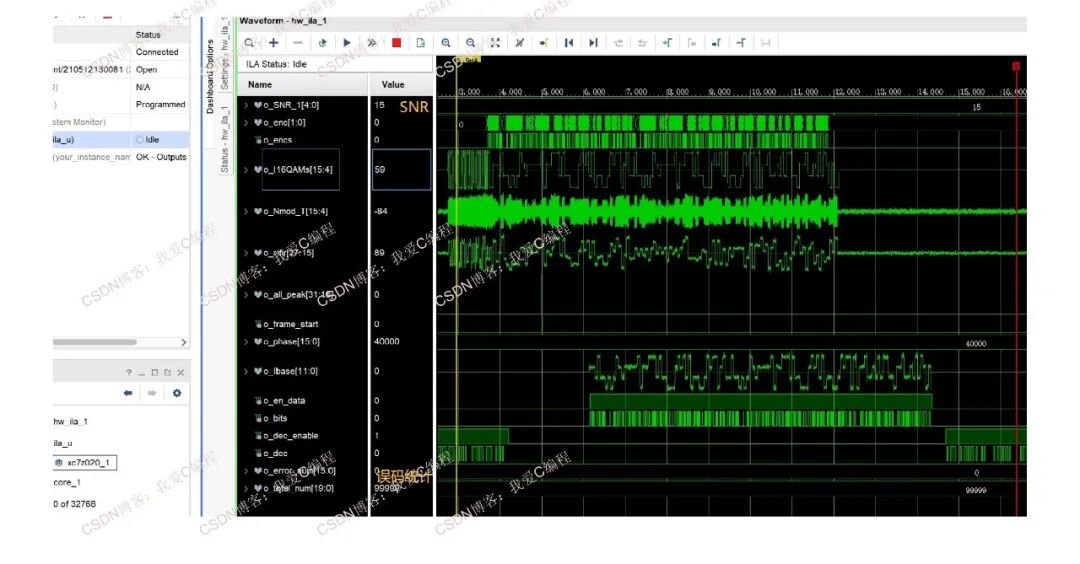This screenshot has height=564, width=1080.
Task: Go to previous marker icon
Action: pyautogui.click(x=692, y=43)
